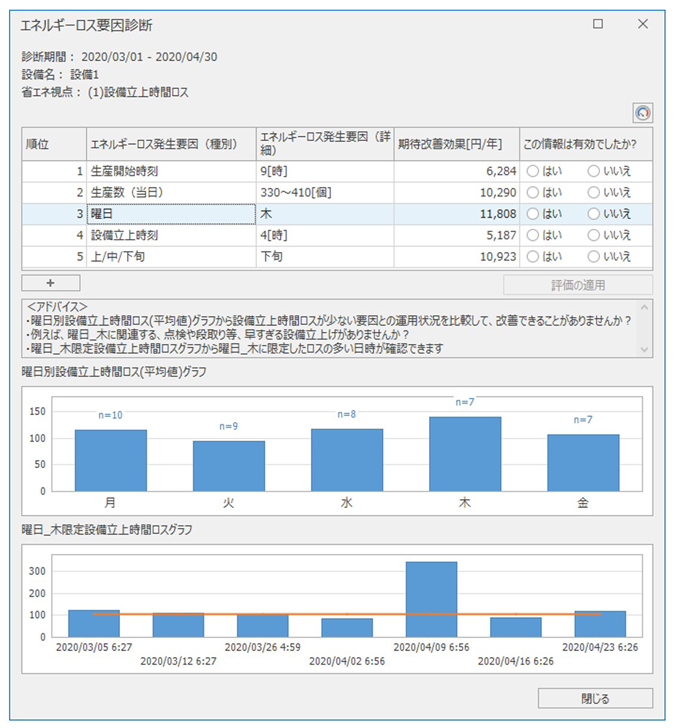The height and width of the screenshot is (728, 673).
Task: Select the 曜日 cell in row 3
Action: 170,213
